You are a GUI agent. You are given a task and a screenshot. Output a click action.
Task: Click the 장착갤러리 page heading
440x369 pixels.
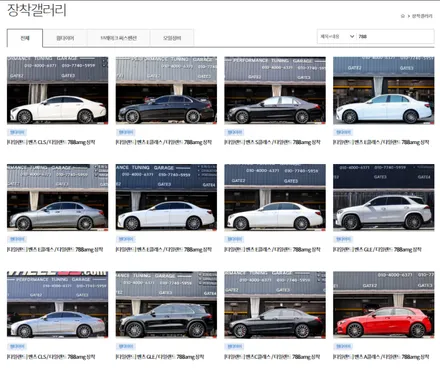pyautogui.click(x=37, y=10)
